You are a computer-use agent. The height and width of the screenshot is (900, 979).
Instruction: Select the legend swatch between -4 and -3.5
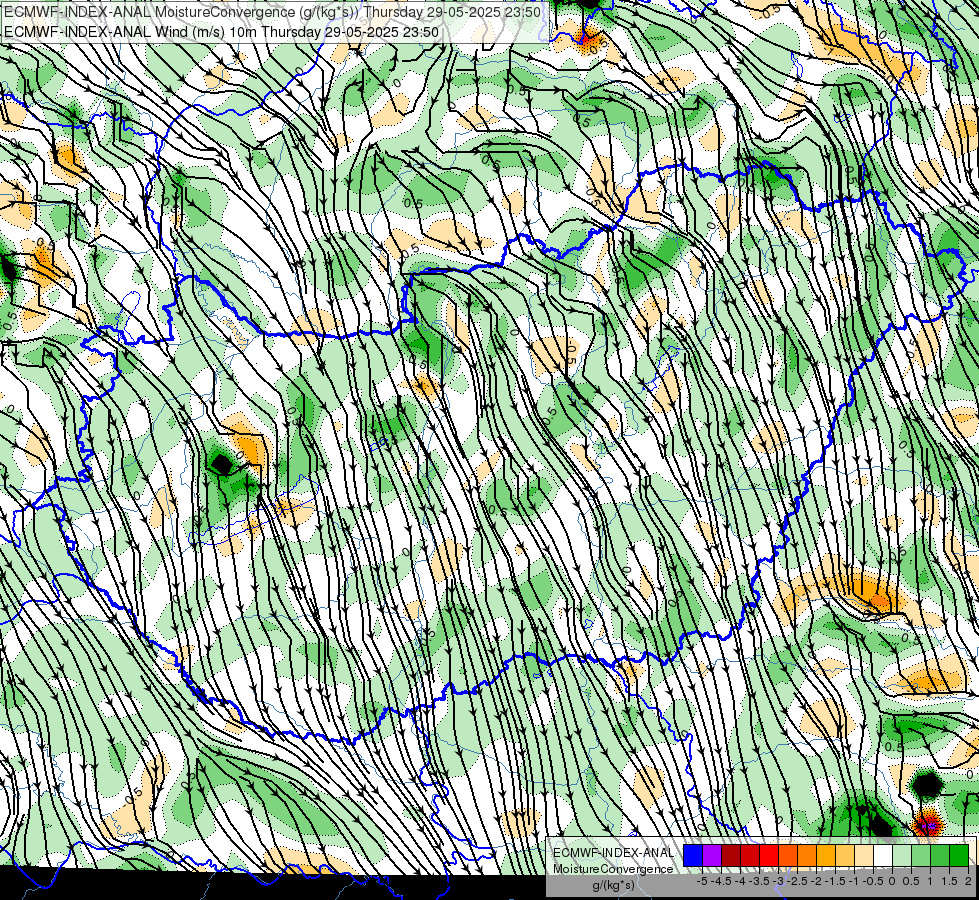[x=750, y=856]
